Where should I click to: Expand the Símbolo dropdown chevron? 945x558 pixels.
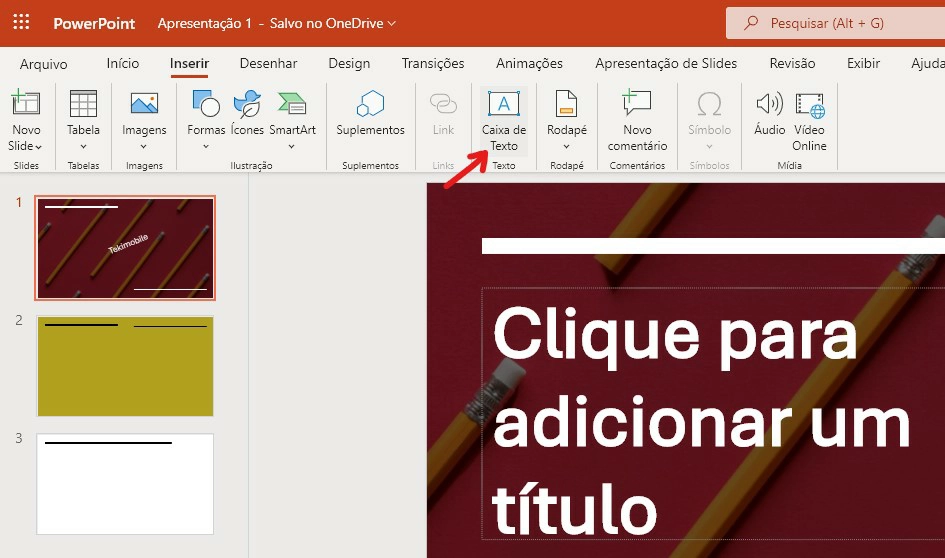[x=709, y=146]
